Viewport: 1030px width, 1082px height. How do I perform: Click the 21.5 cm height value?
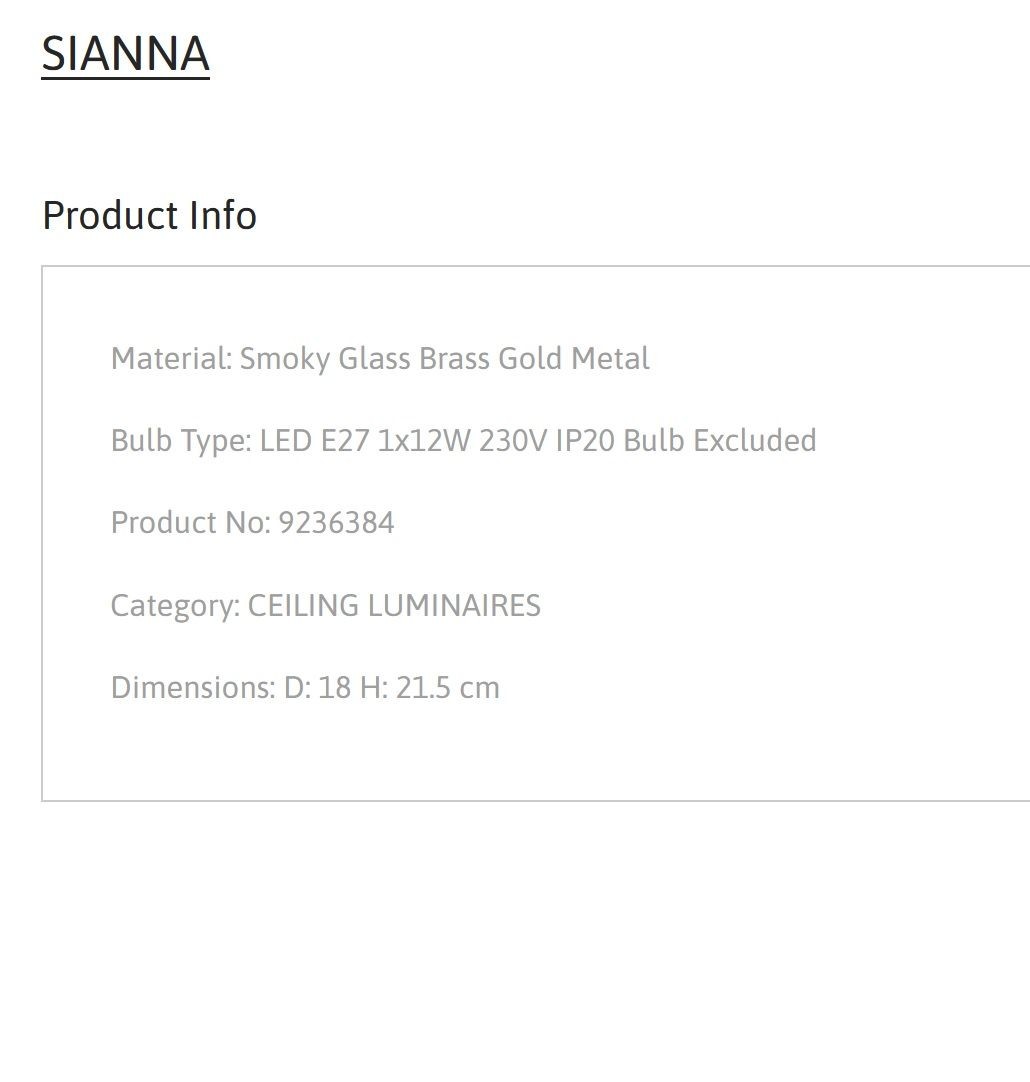click(x=448, y=687)
